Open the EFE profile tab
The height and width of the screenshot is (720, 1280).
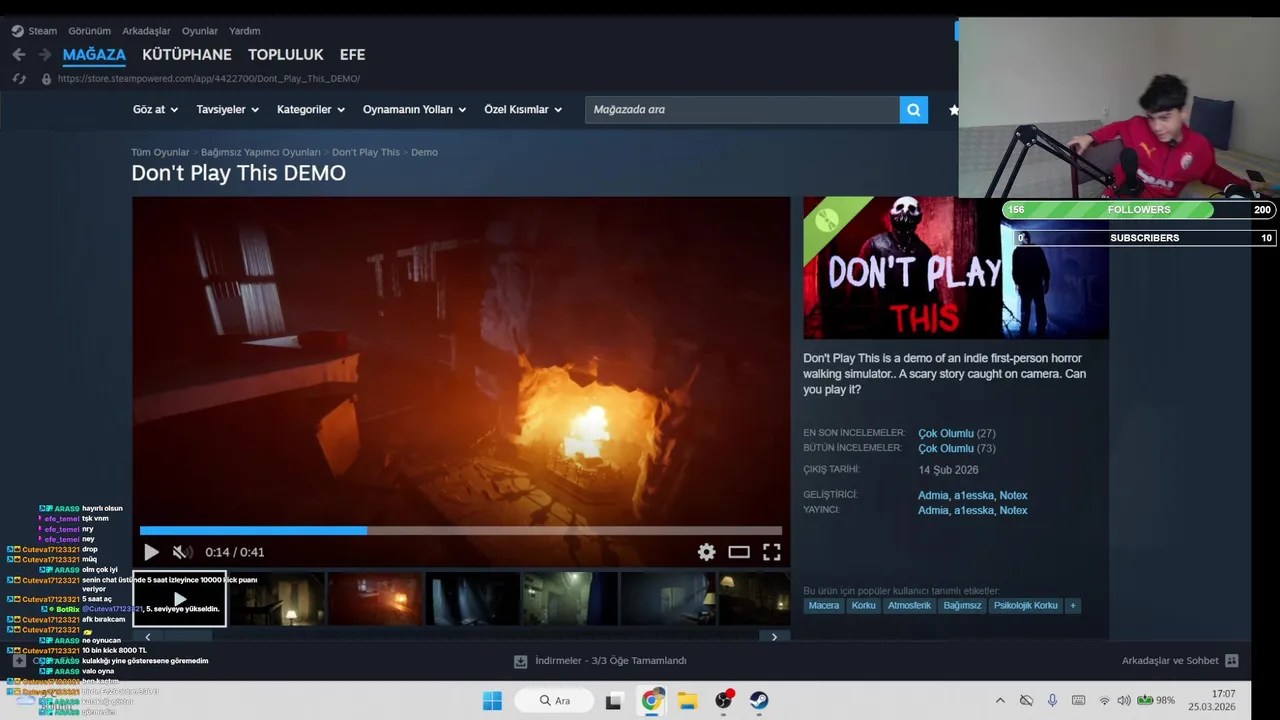(x=352, y=55)
